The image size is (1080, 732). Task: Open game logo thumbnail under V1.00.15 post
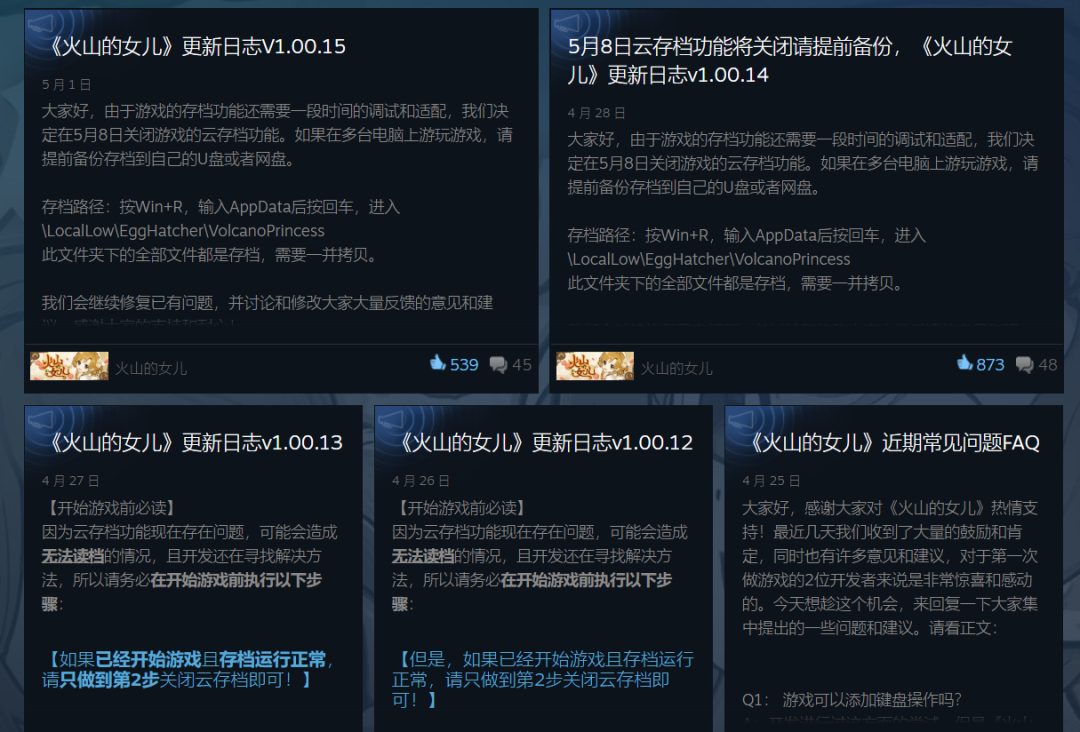69,366
